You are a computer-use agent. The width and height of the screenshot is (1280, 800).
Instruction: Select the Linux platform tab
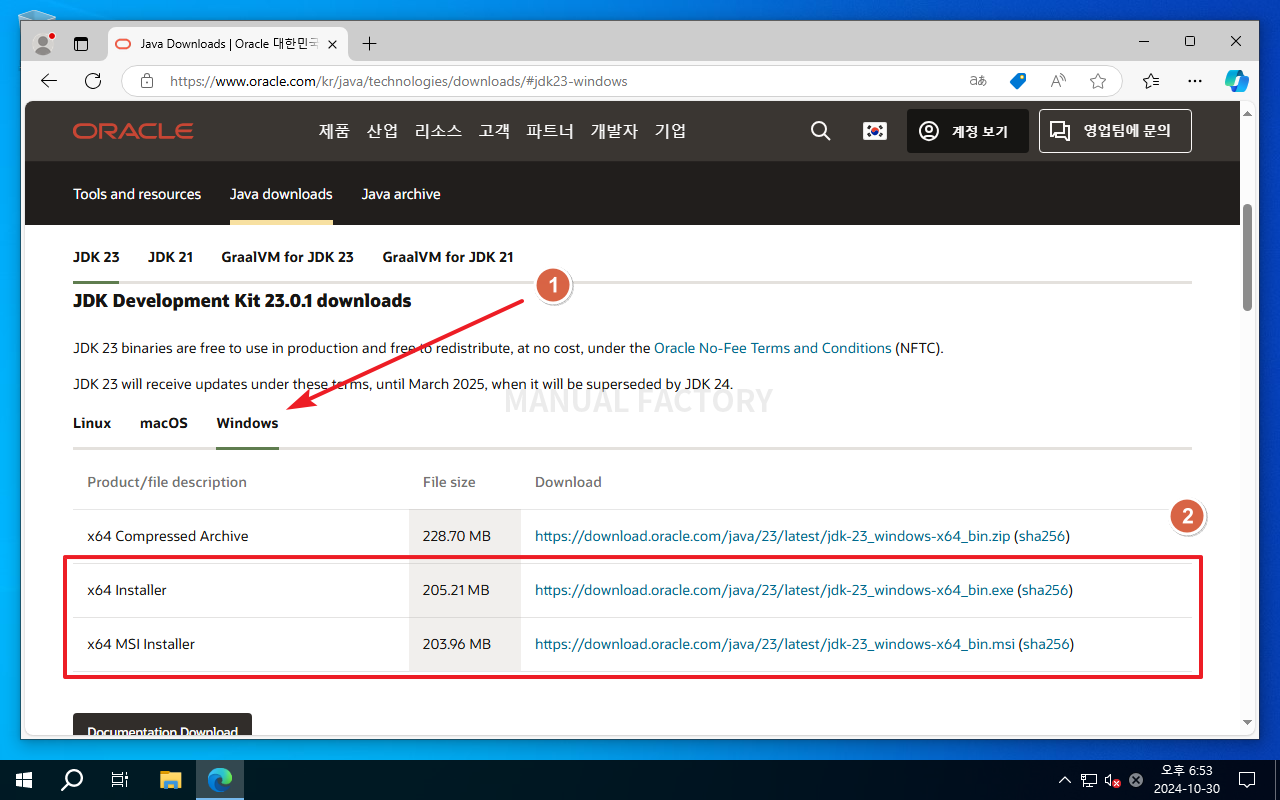click(92, 423)
